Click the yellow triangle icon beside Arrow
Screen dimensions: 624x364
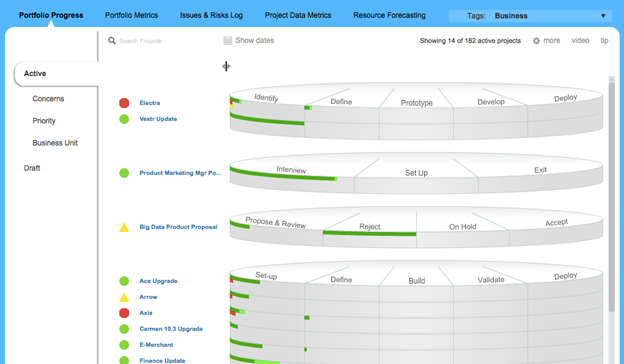tap(124, 297)
